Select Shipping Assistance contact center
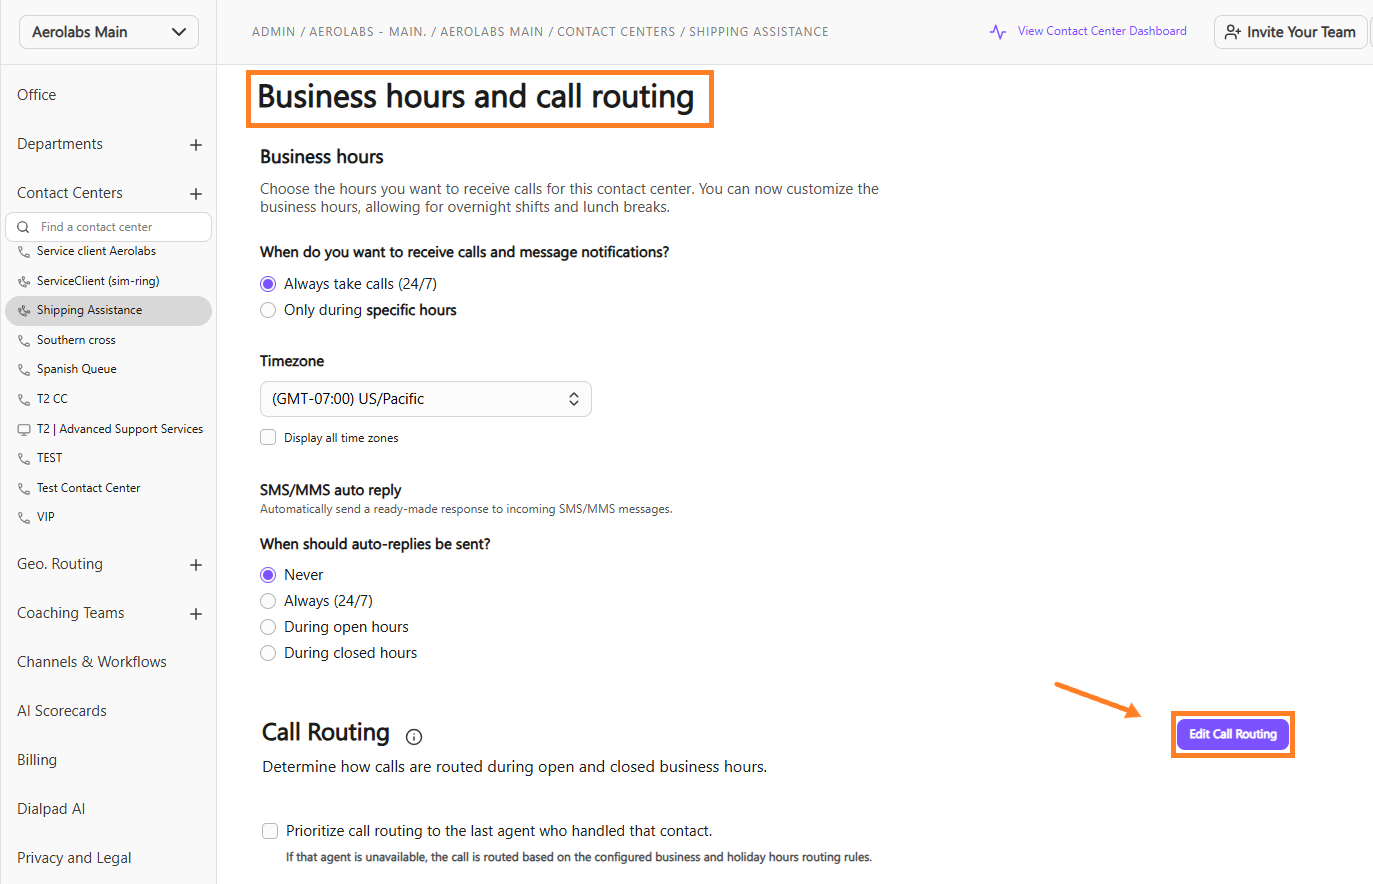 click(x=108, y=311)
